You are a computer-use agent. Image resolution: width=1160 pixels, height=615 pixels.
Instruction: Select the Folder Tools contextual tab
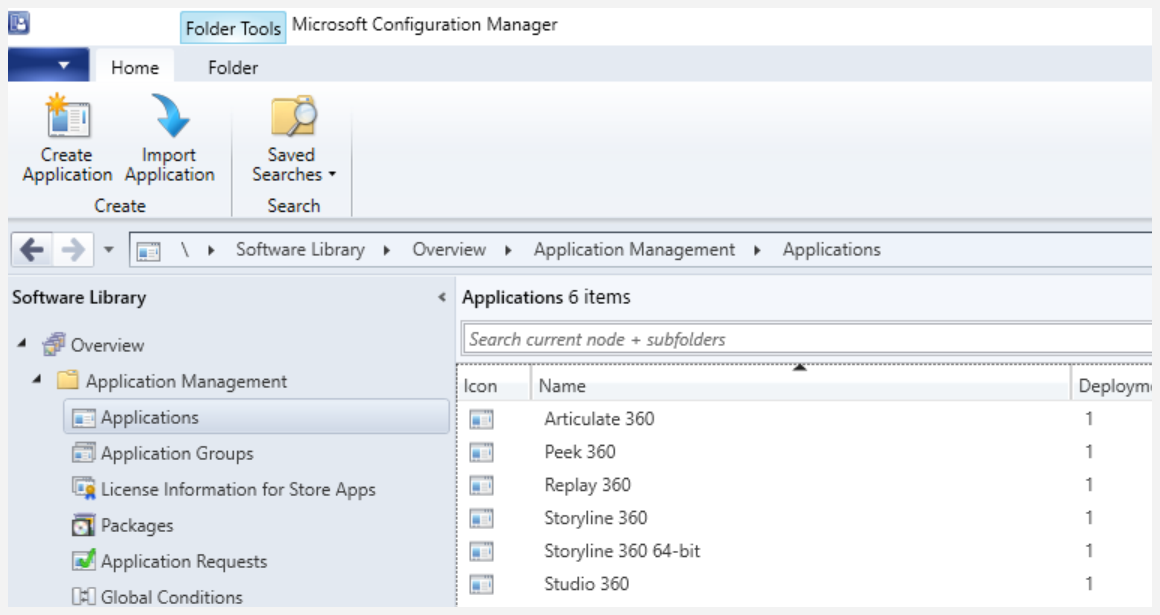click(233, 28)
